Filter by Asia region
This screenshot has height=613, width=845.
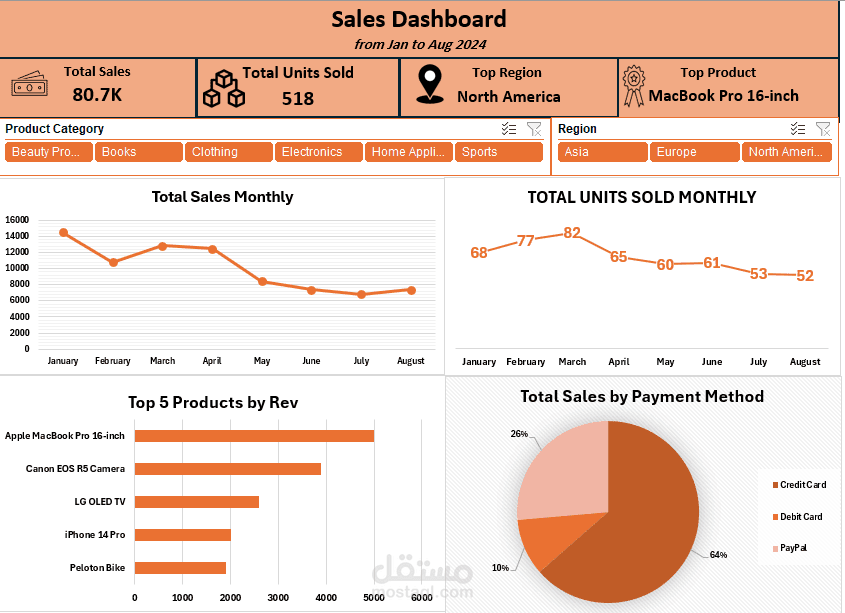[602, 152]
